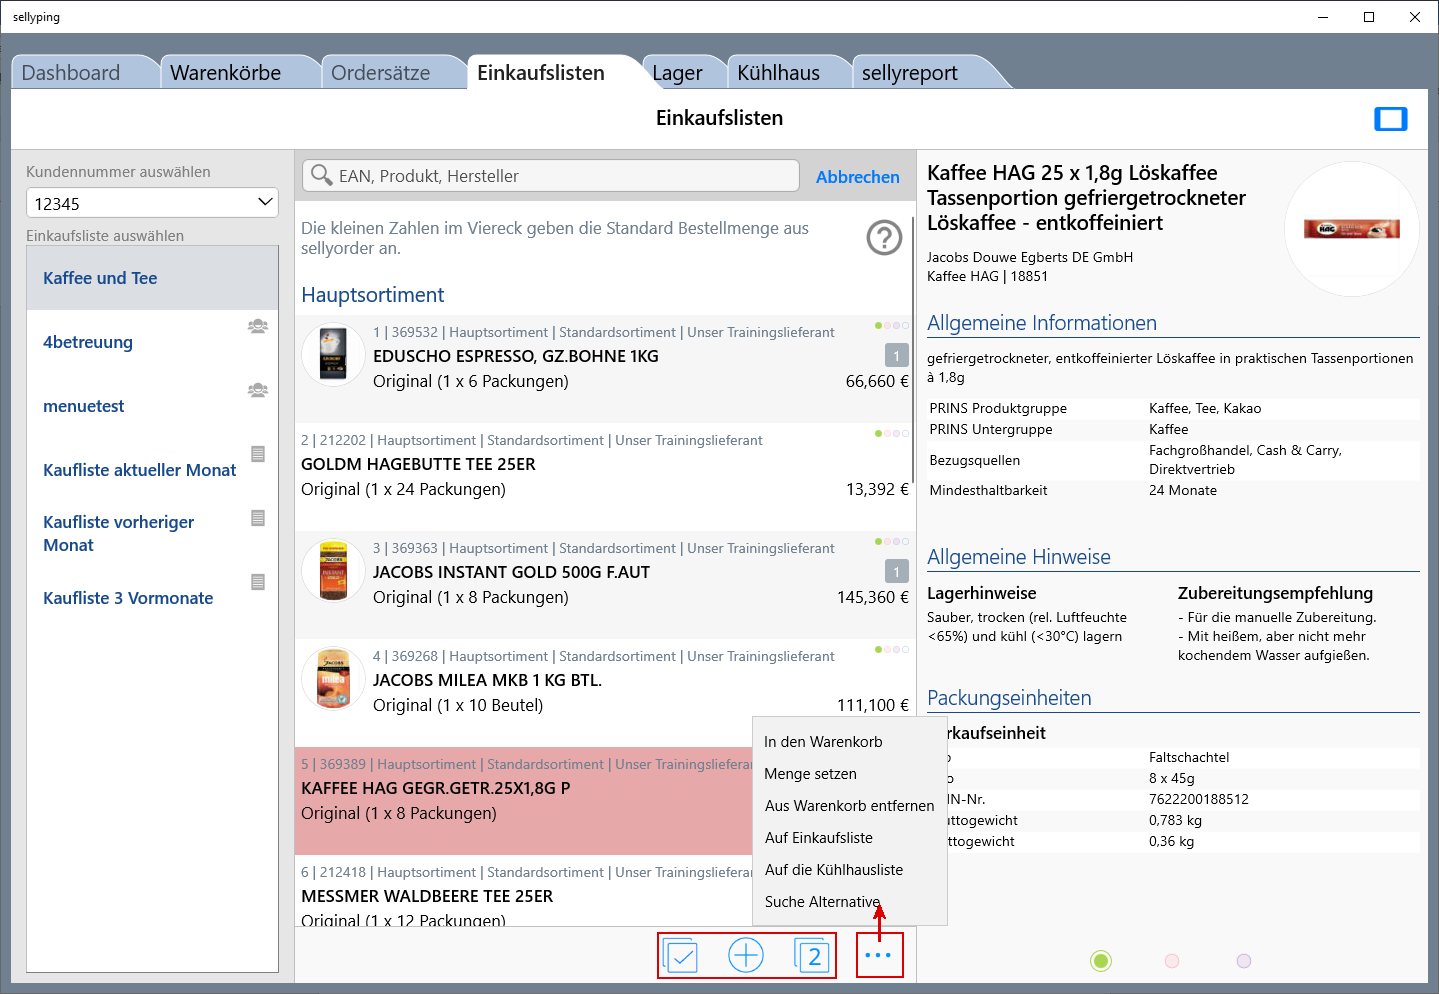Open the Kundennummer dropdown showing 12345
Screen dimensions: 1439x994
pyautogui.click(x=152, y=203)
